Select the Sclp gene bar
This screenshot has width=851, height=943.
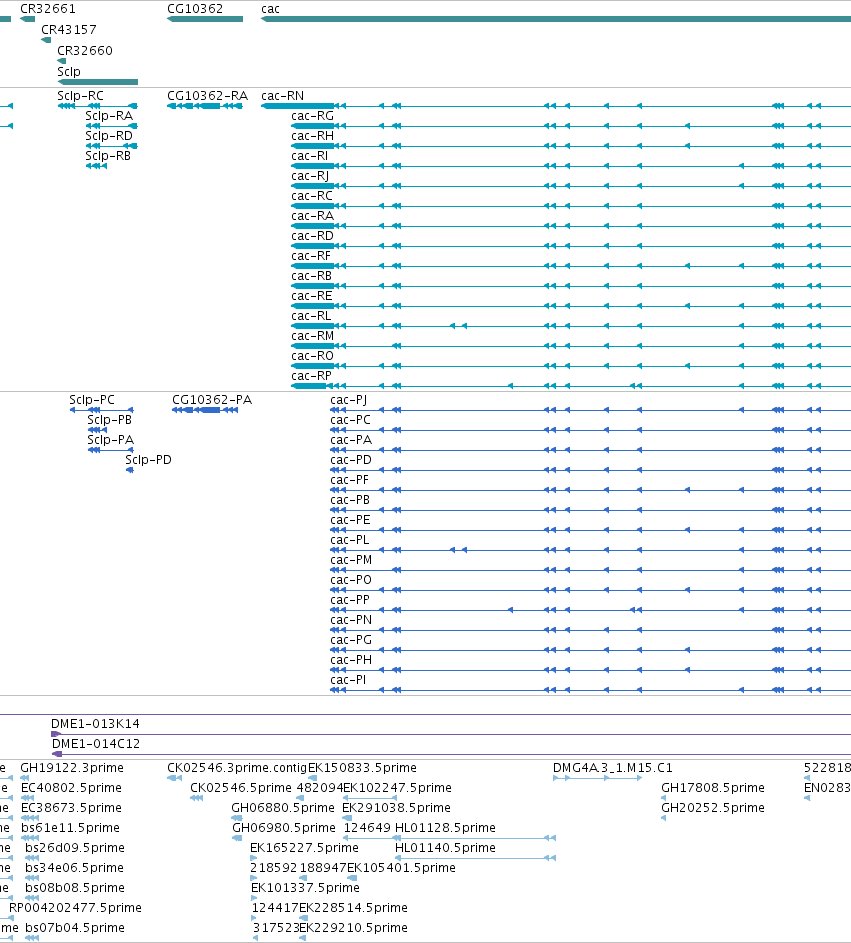[x=97, y=82]
